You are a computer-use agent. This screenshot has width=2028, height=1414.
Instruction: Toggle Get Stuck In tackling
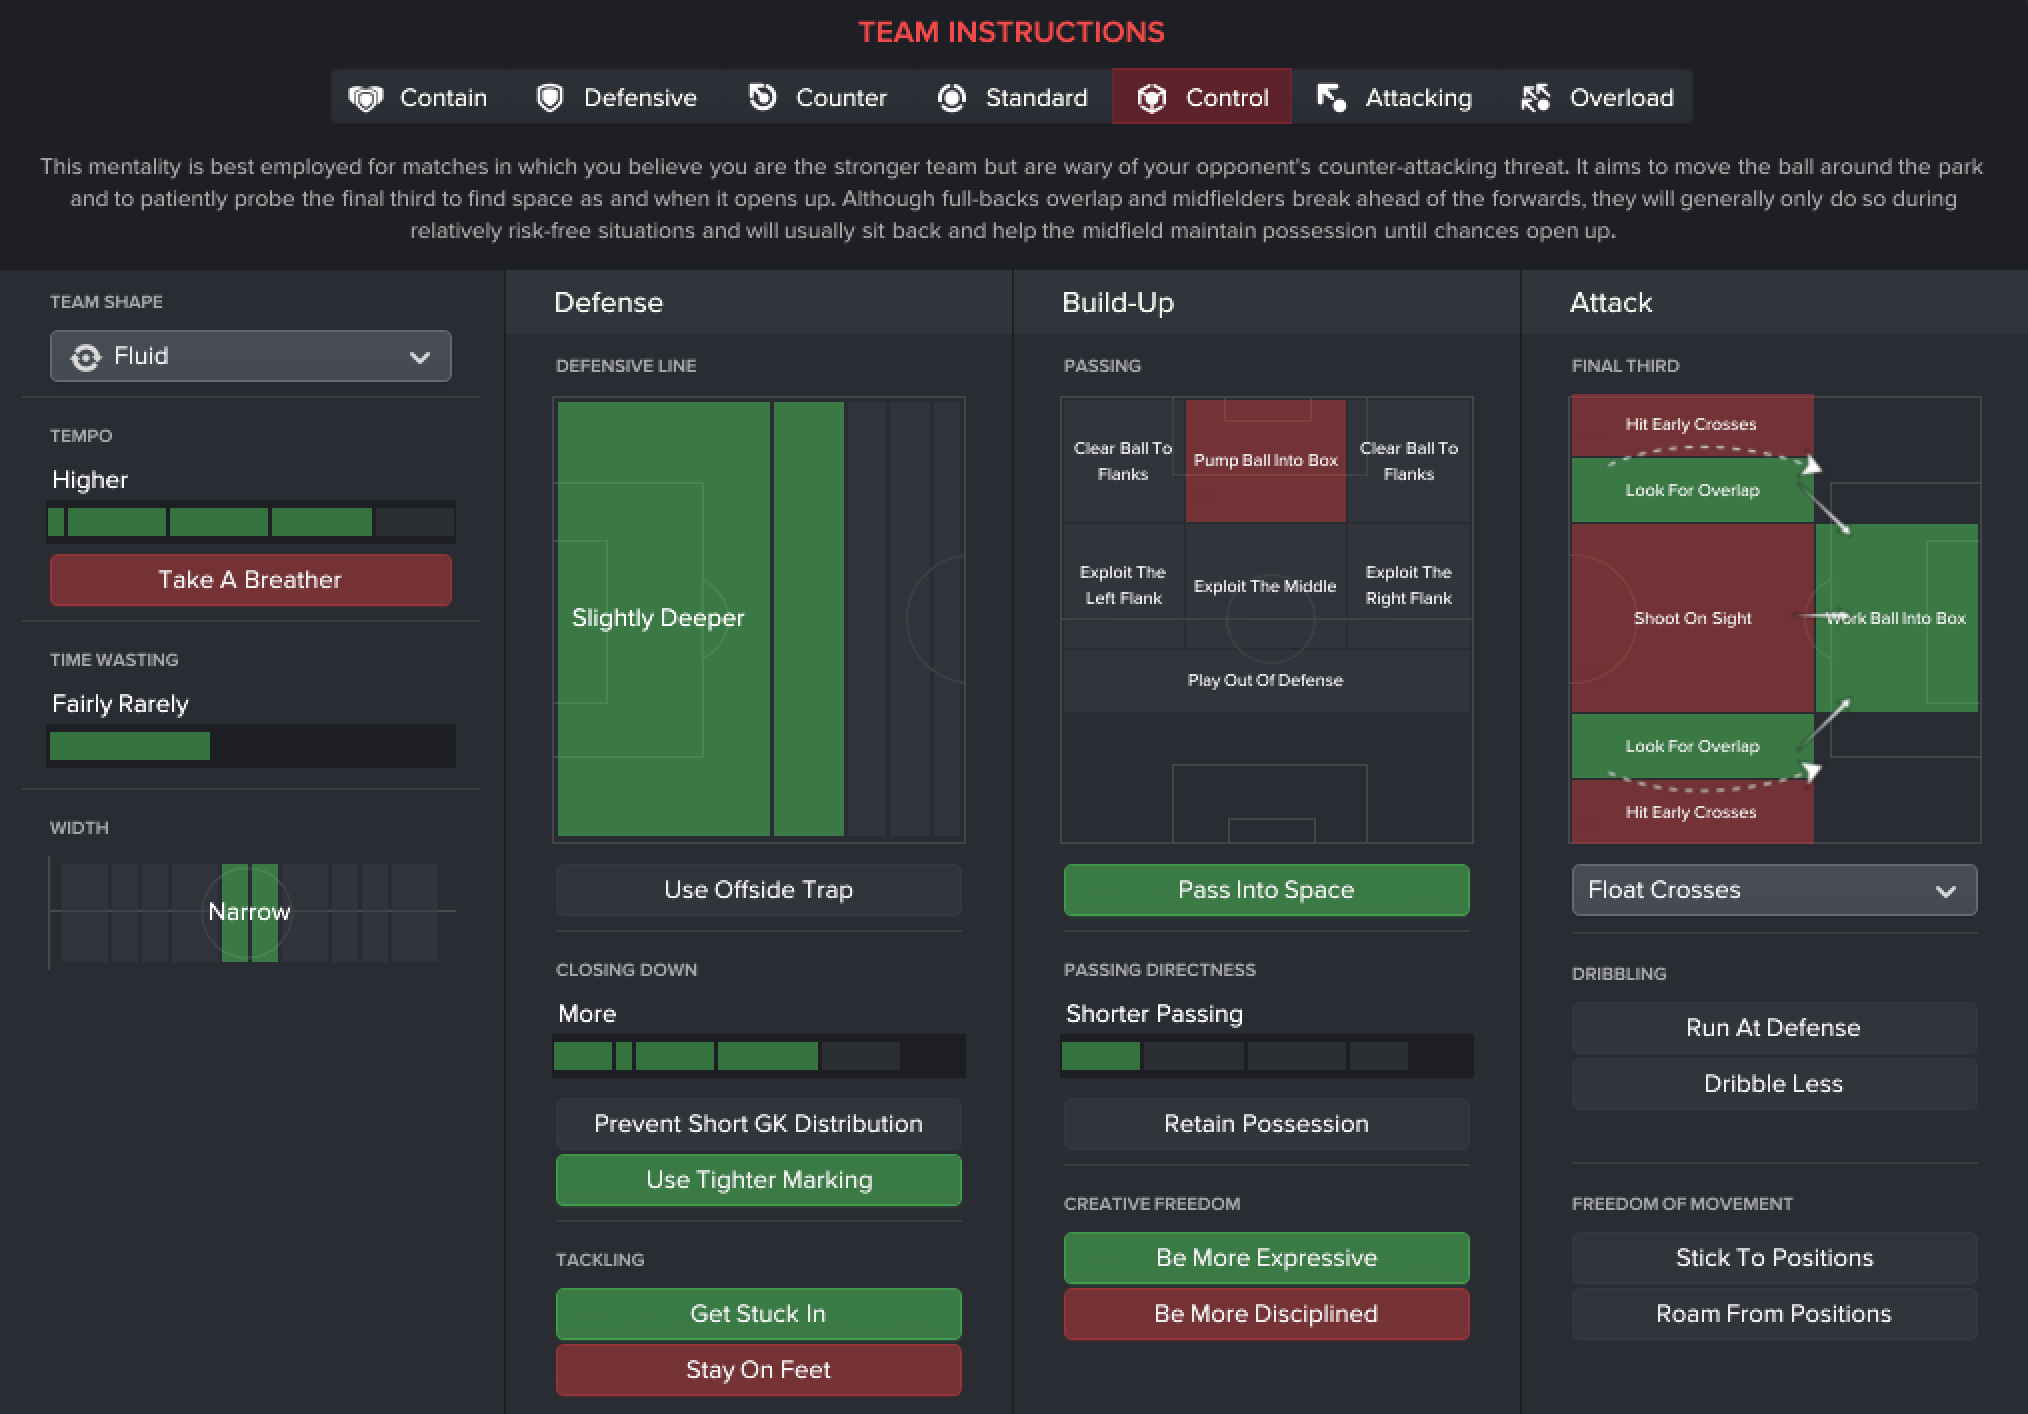tap(759, 1314)
